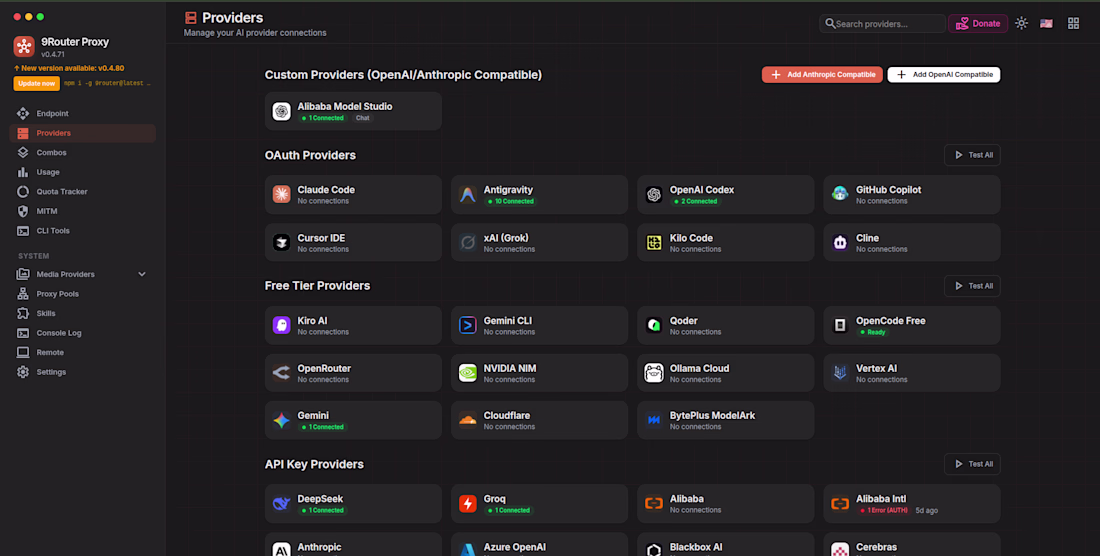
Task: Click the xAI (Grok) icon
Action: [468, 243]
